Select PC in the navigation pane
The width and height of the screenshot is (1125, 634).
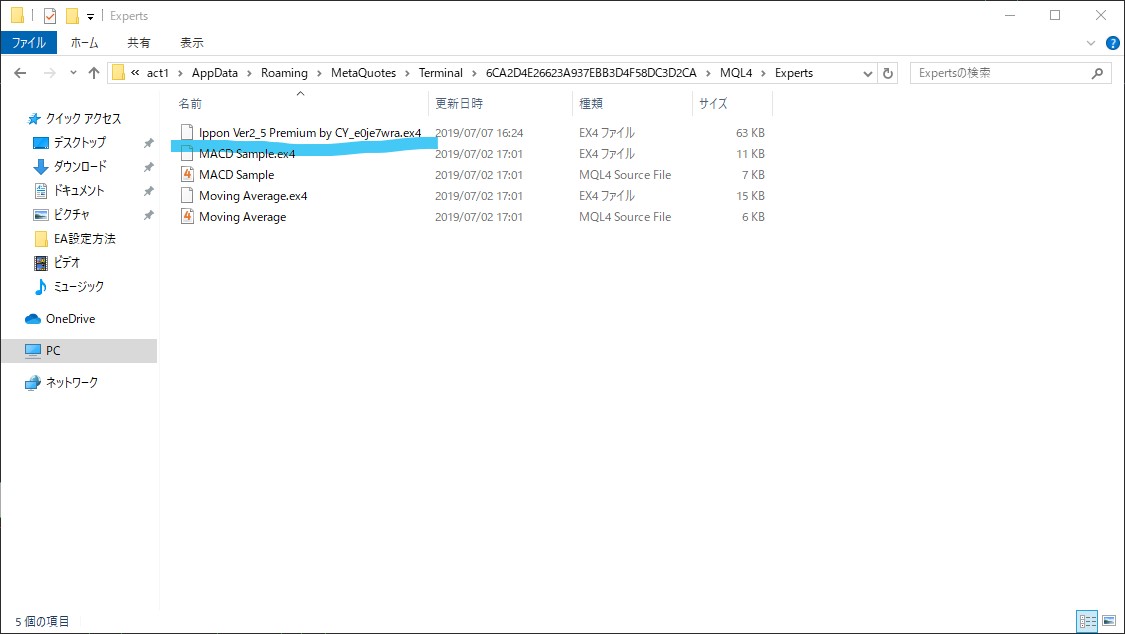tap(79, 351)
